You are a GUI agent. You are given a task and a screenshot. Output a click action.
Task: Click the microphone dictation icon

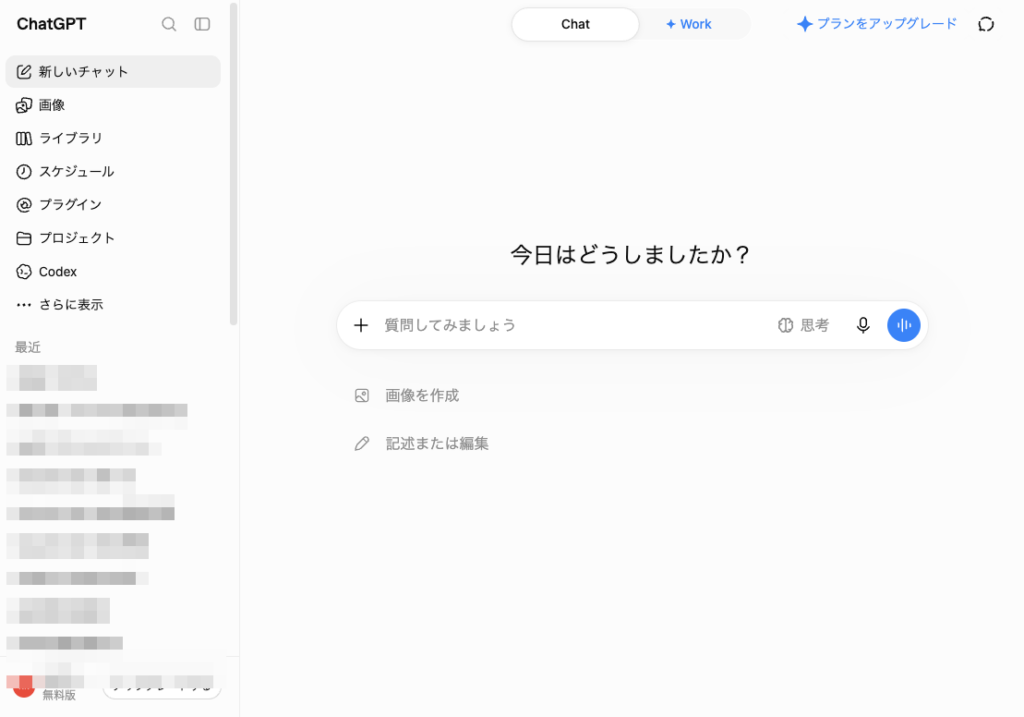[863, 325]
